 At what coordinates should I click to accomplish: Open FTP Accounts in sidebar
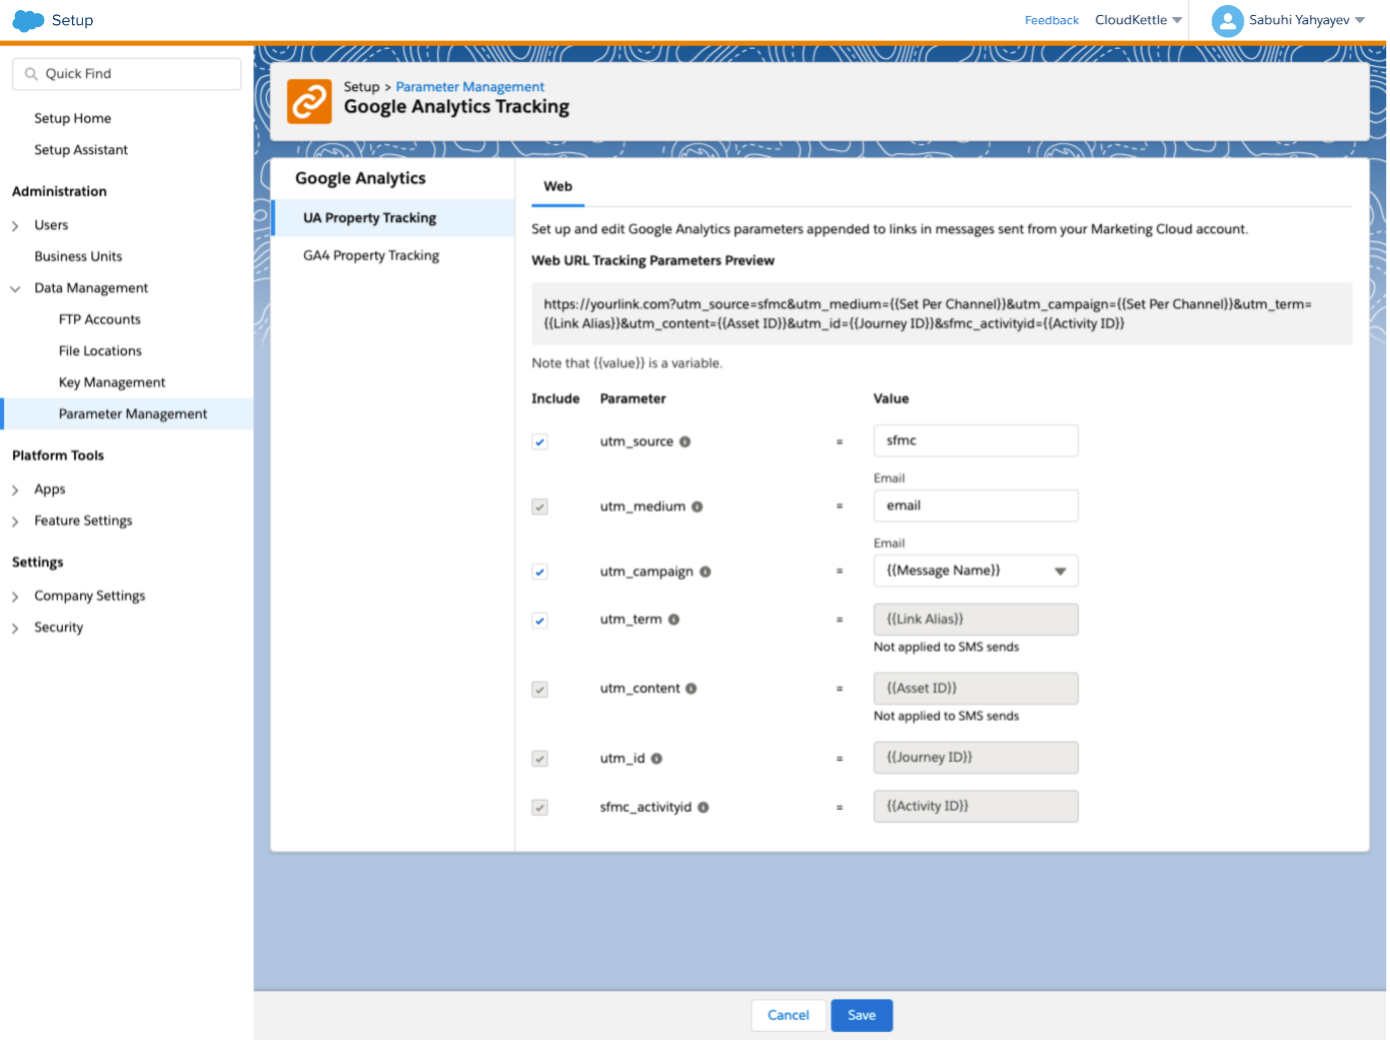[x=100, y=320]
